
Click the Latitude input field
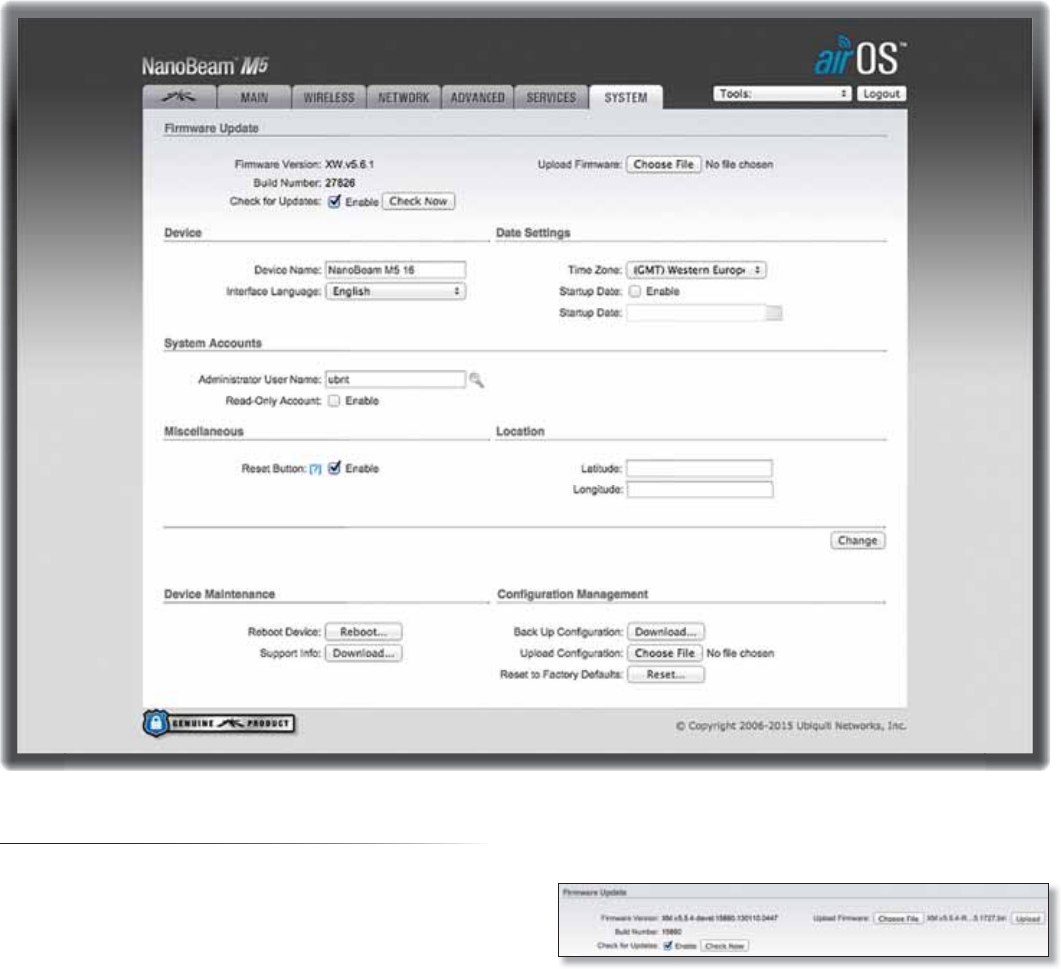point(700,468)
